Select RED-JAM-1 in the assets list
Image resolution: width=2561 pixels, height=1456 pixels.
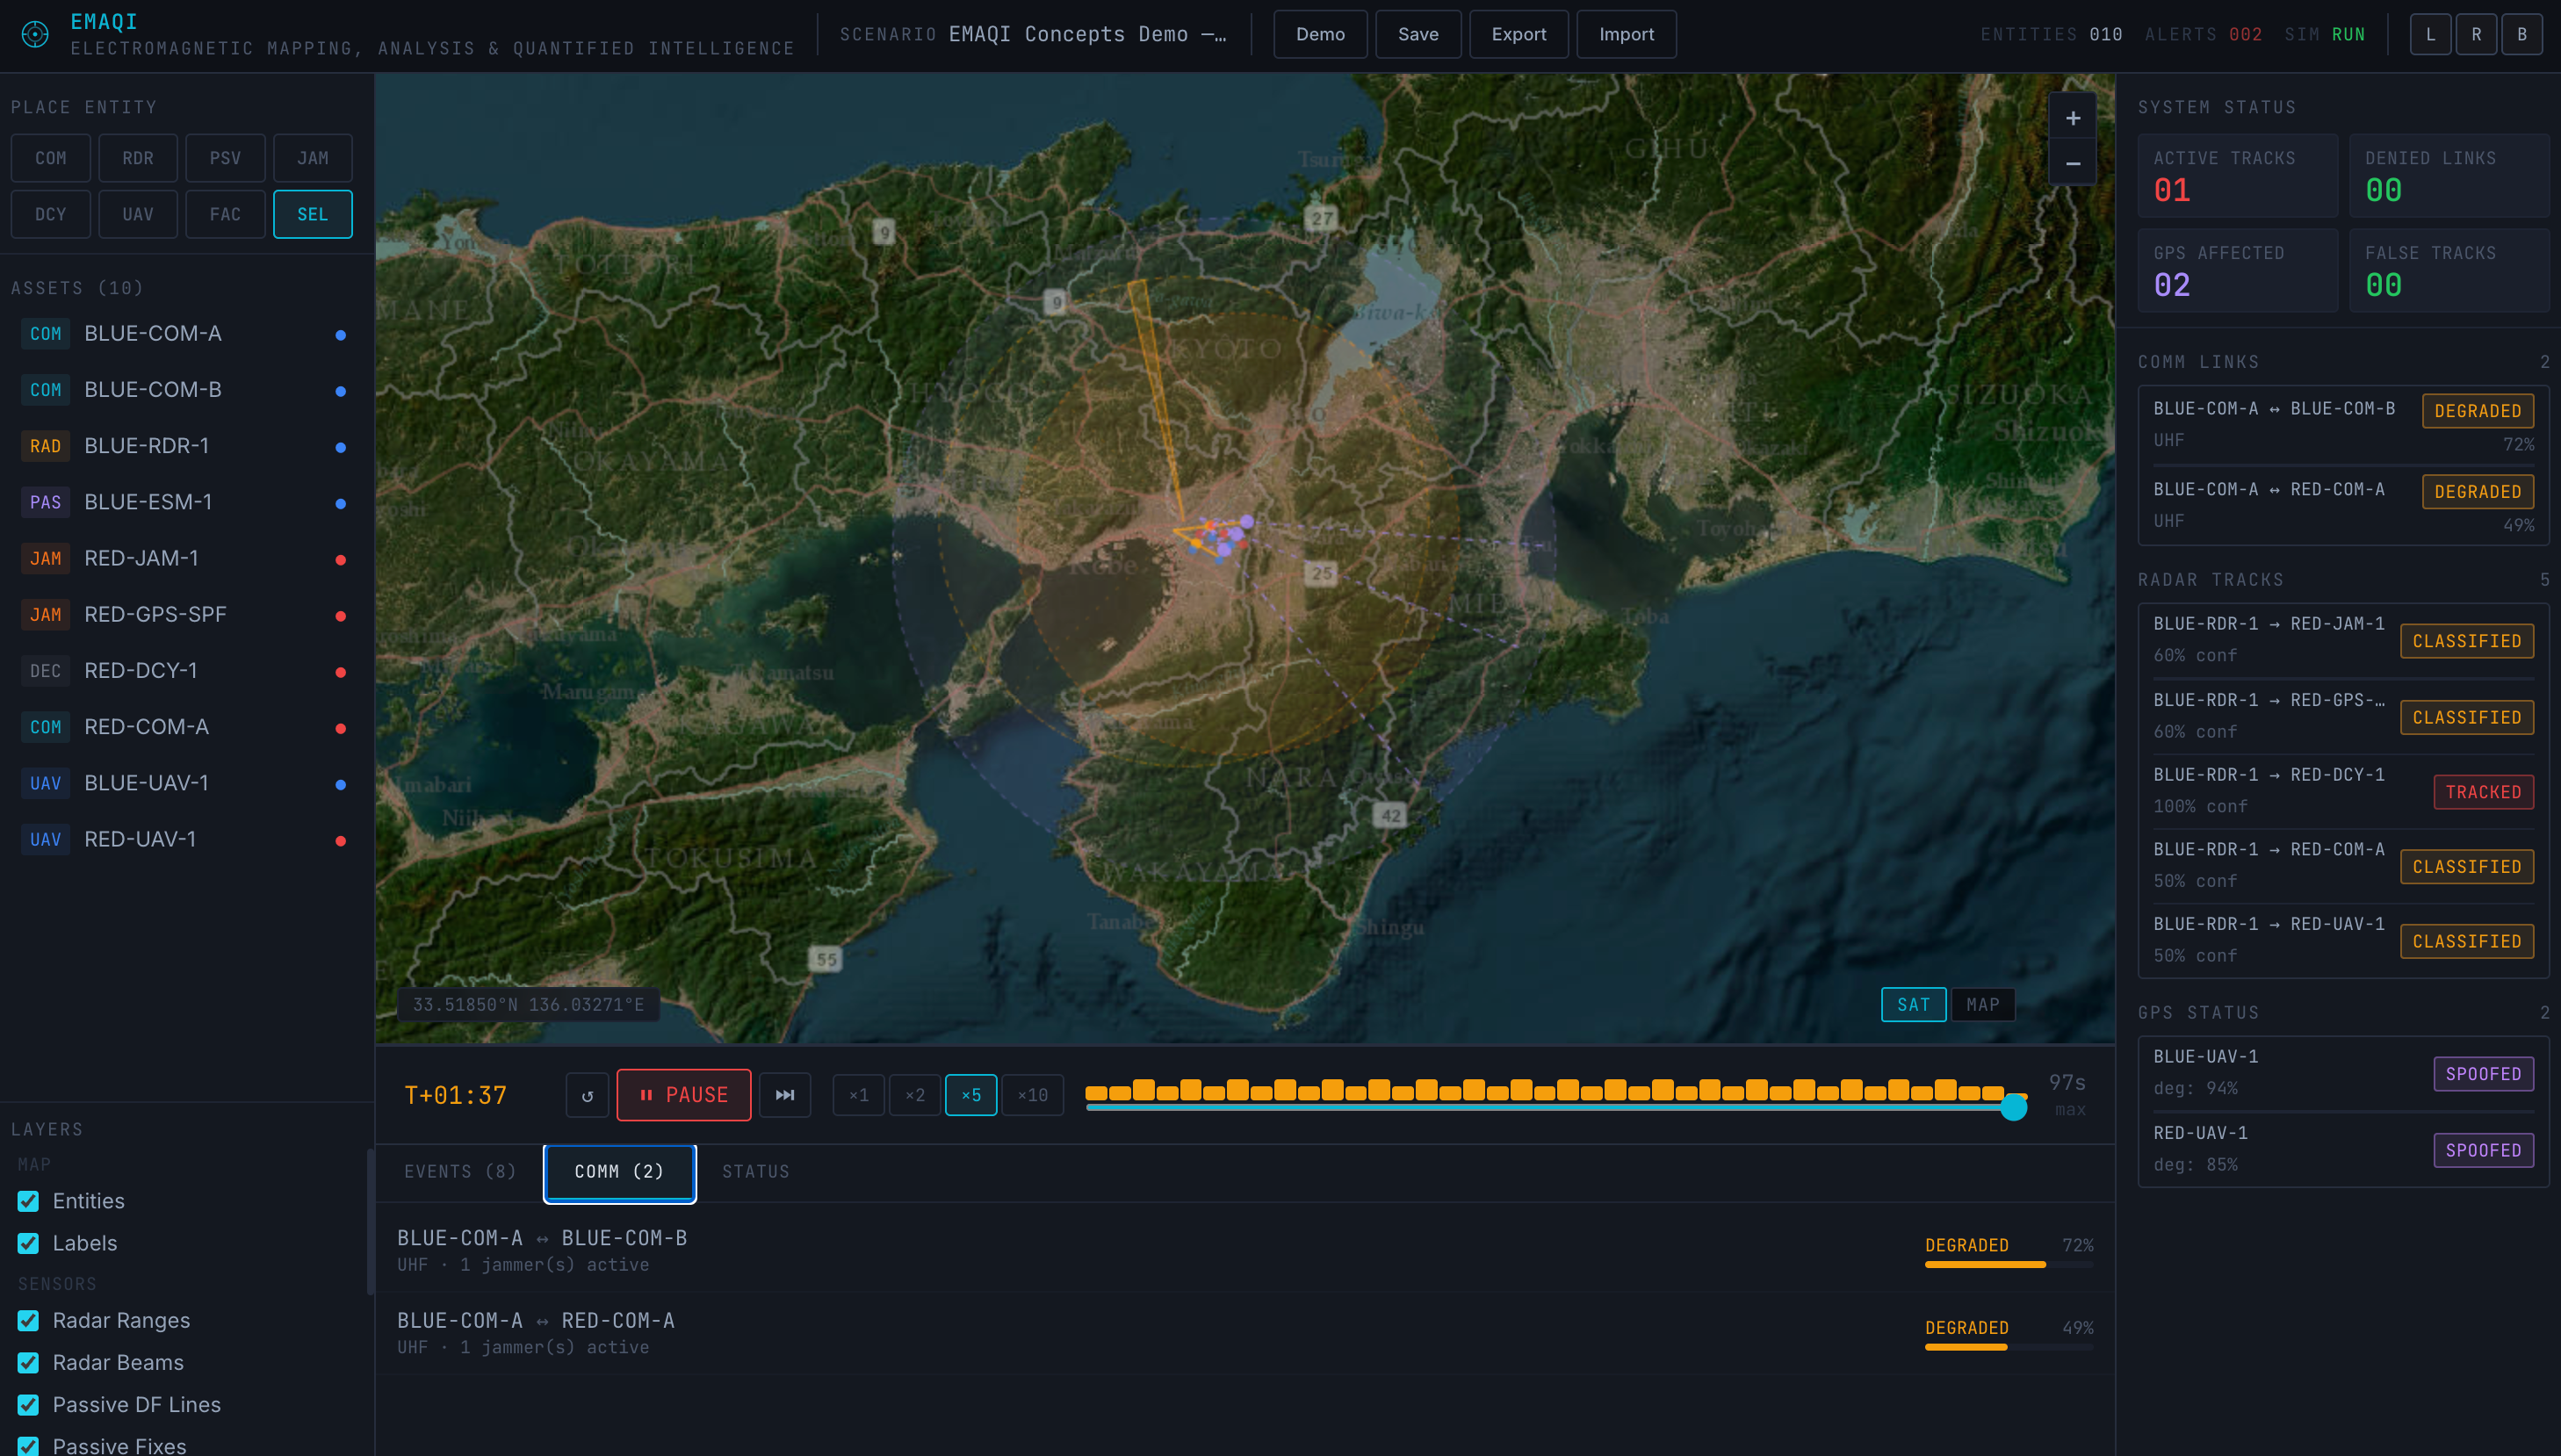coord(141,558)
